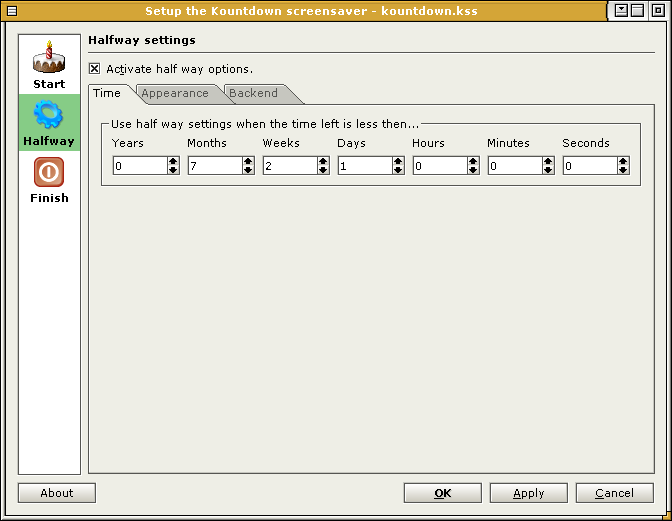Click into the Days input field
The height and width of the screenshot is (521, 672).
pos(365,166)
